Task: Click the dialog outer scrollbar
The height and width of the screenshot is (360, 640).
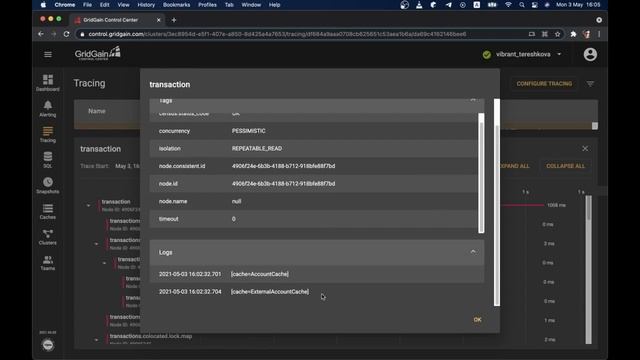Action: click(497, 202)
